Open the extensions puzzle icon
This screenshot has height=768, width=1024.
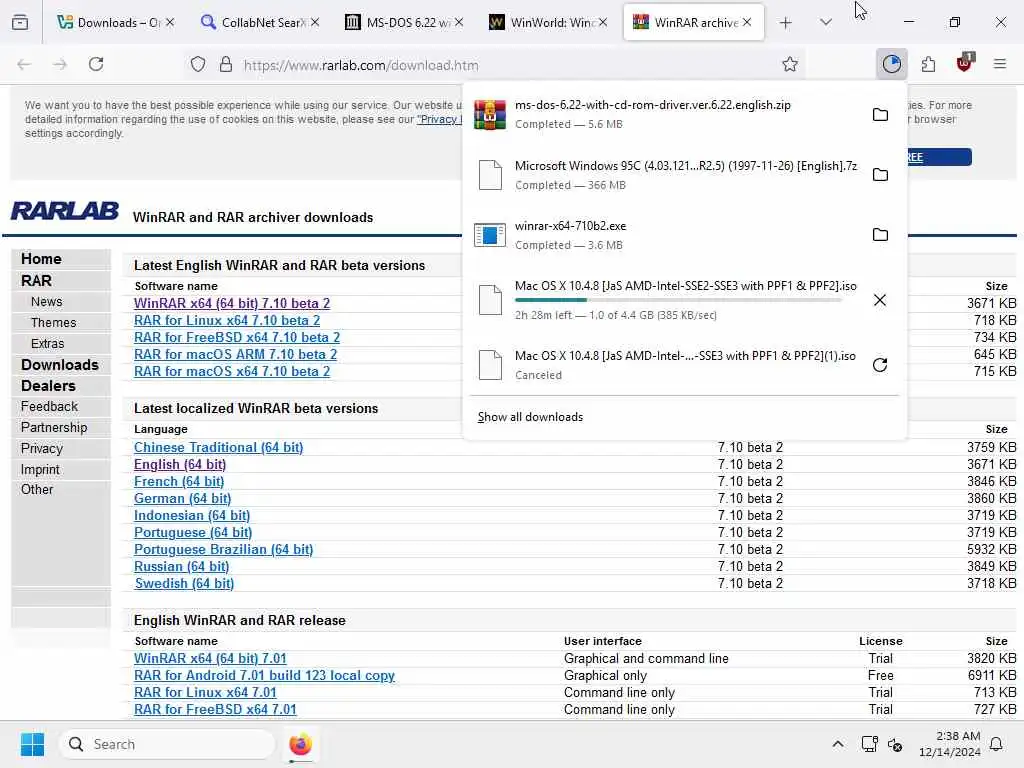pos(928,64)
